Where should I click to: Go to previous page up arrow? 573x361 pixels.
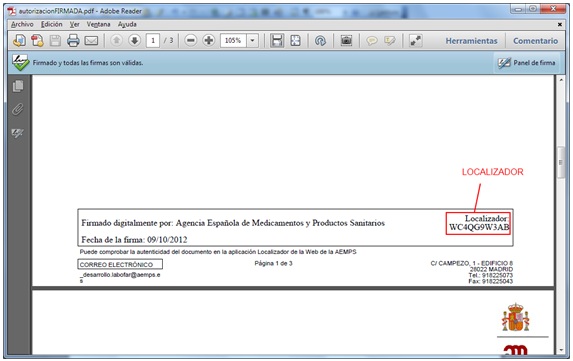tap(117, 40)
